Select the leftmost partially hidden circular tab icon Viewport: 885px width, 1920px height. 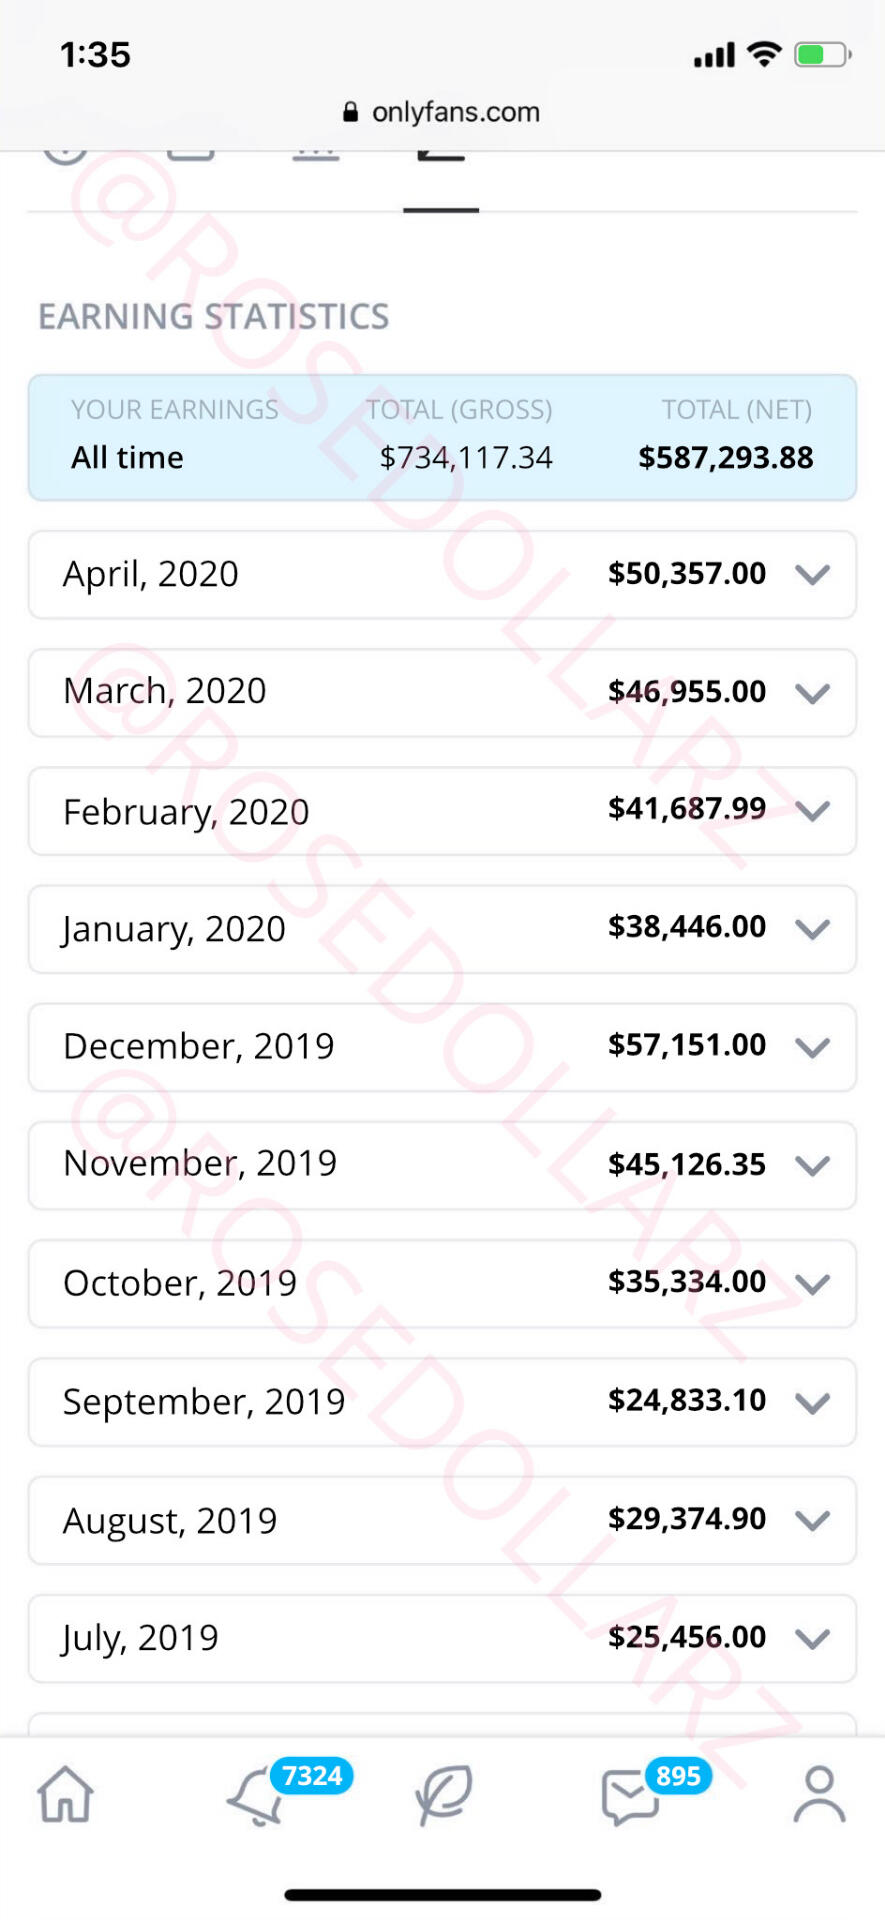[x=66, y=154]
